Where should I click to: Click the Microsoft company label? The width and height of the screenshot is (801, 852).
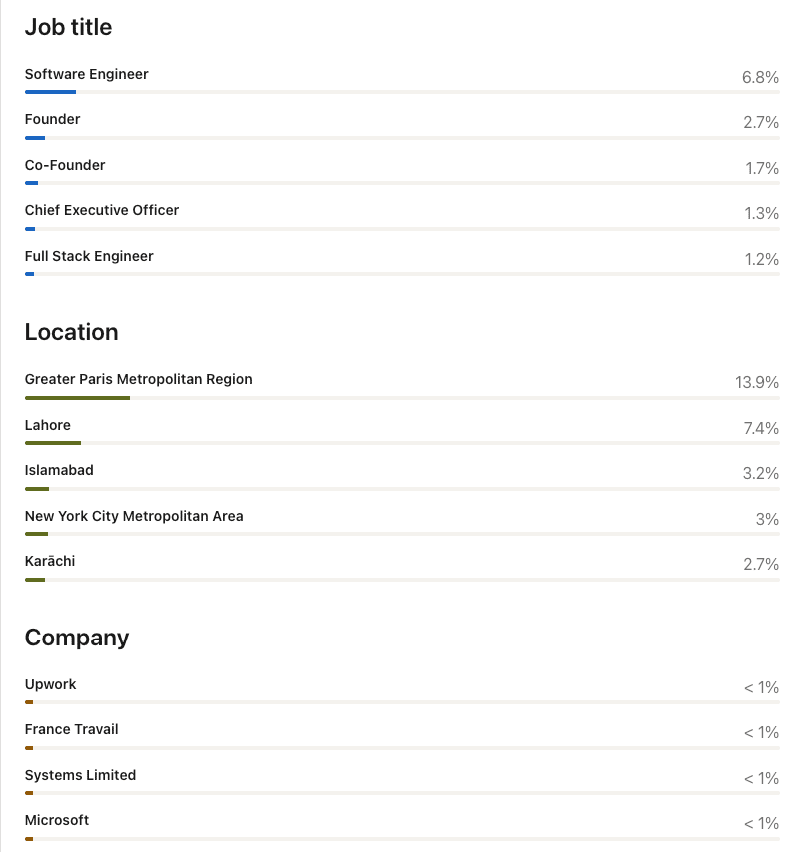(57, 820)
